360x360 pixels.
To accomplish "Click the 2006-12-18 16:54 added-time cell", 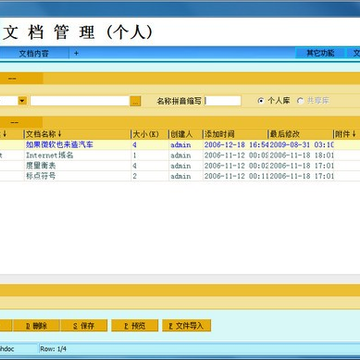I will [236, 145].
